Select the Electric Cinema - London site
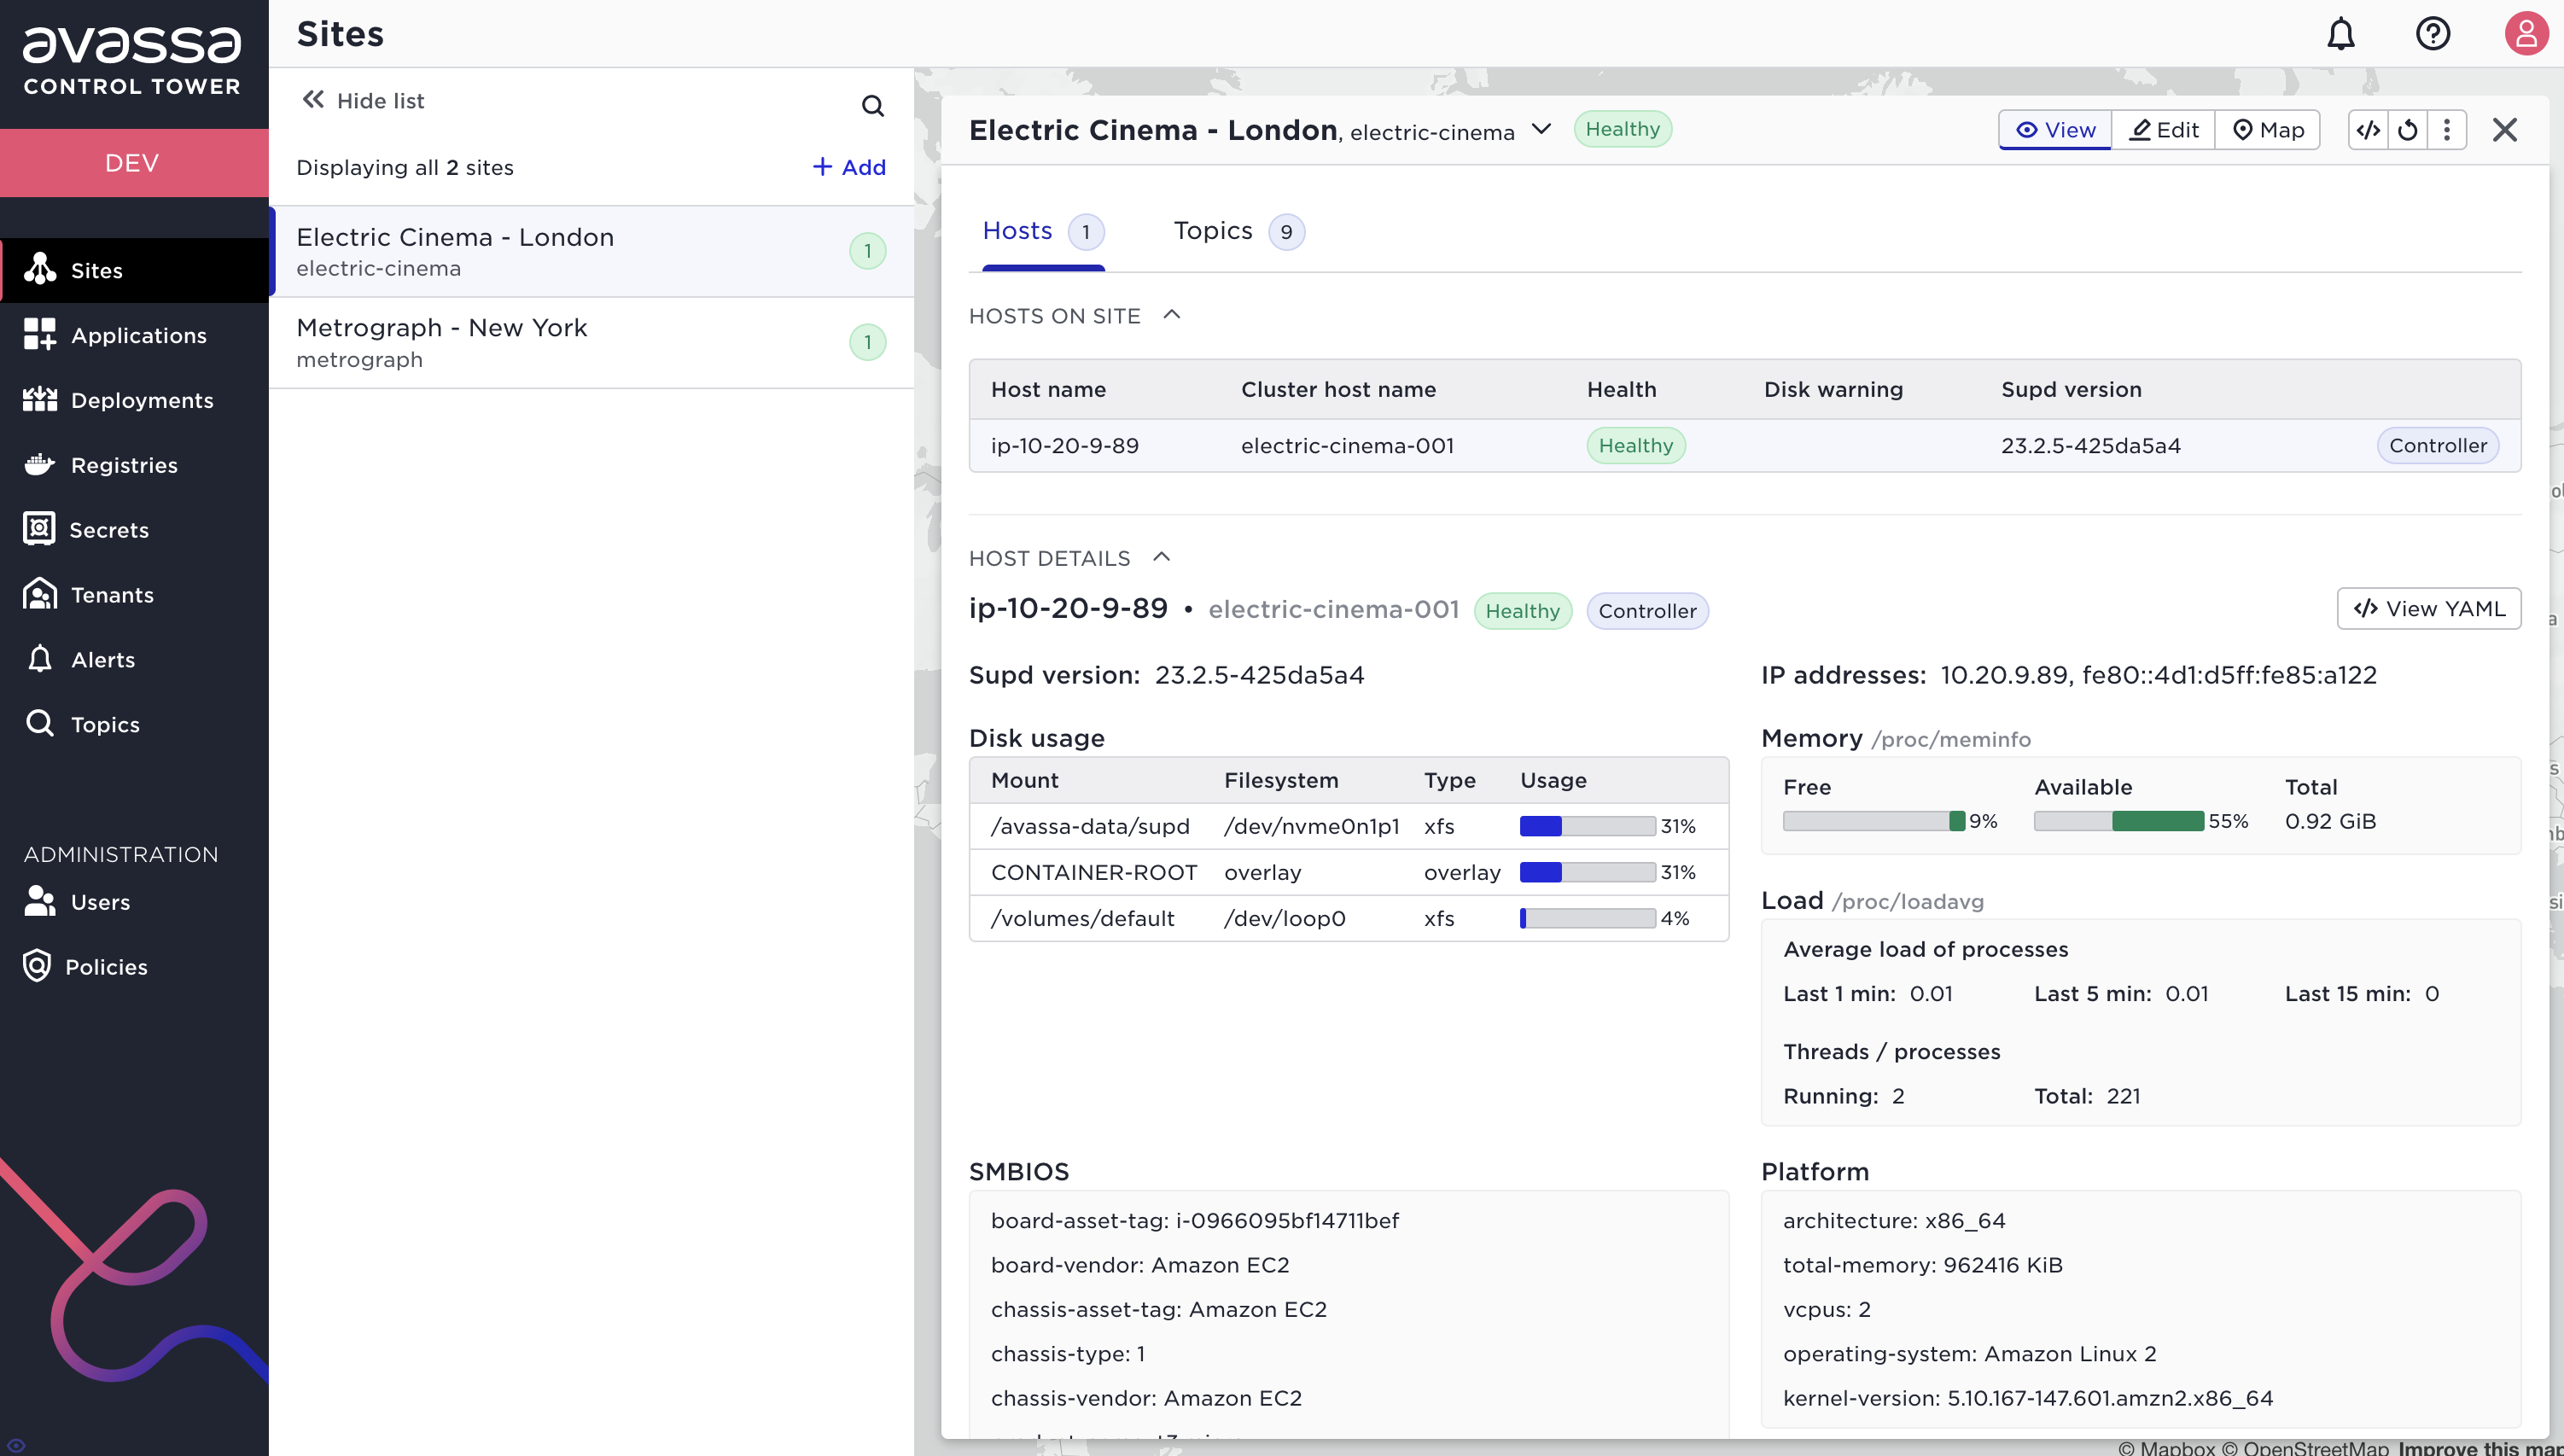This screenshot has height=1456, width=2564. coord(592,251)
